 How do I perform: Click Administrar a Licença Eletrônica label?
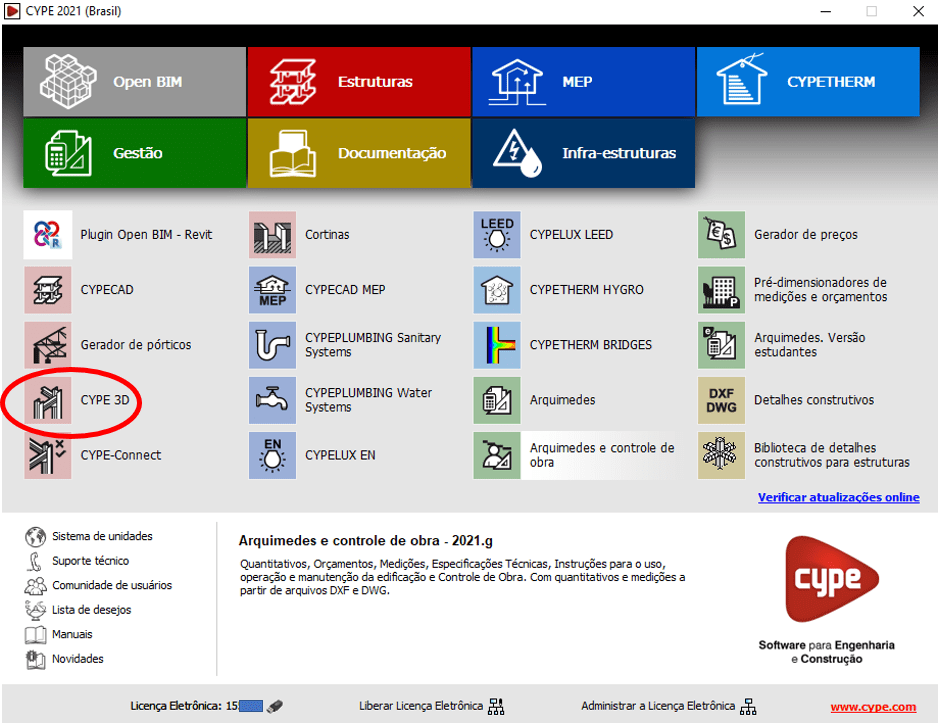point(658,706)
